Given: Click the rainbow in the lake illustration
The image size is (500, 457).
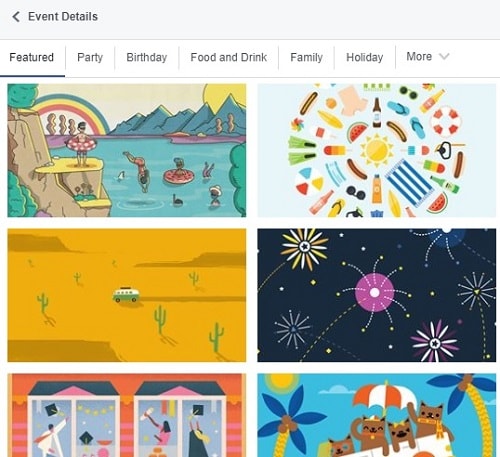Looking at the screenshot, I should click(72, 113).
